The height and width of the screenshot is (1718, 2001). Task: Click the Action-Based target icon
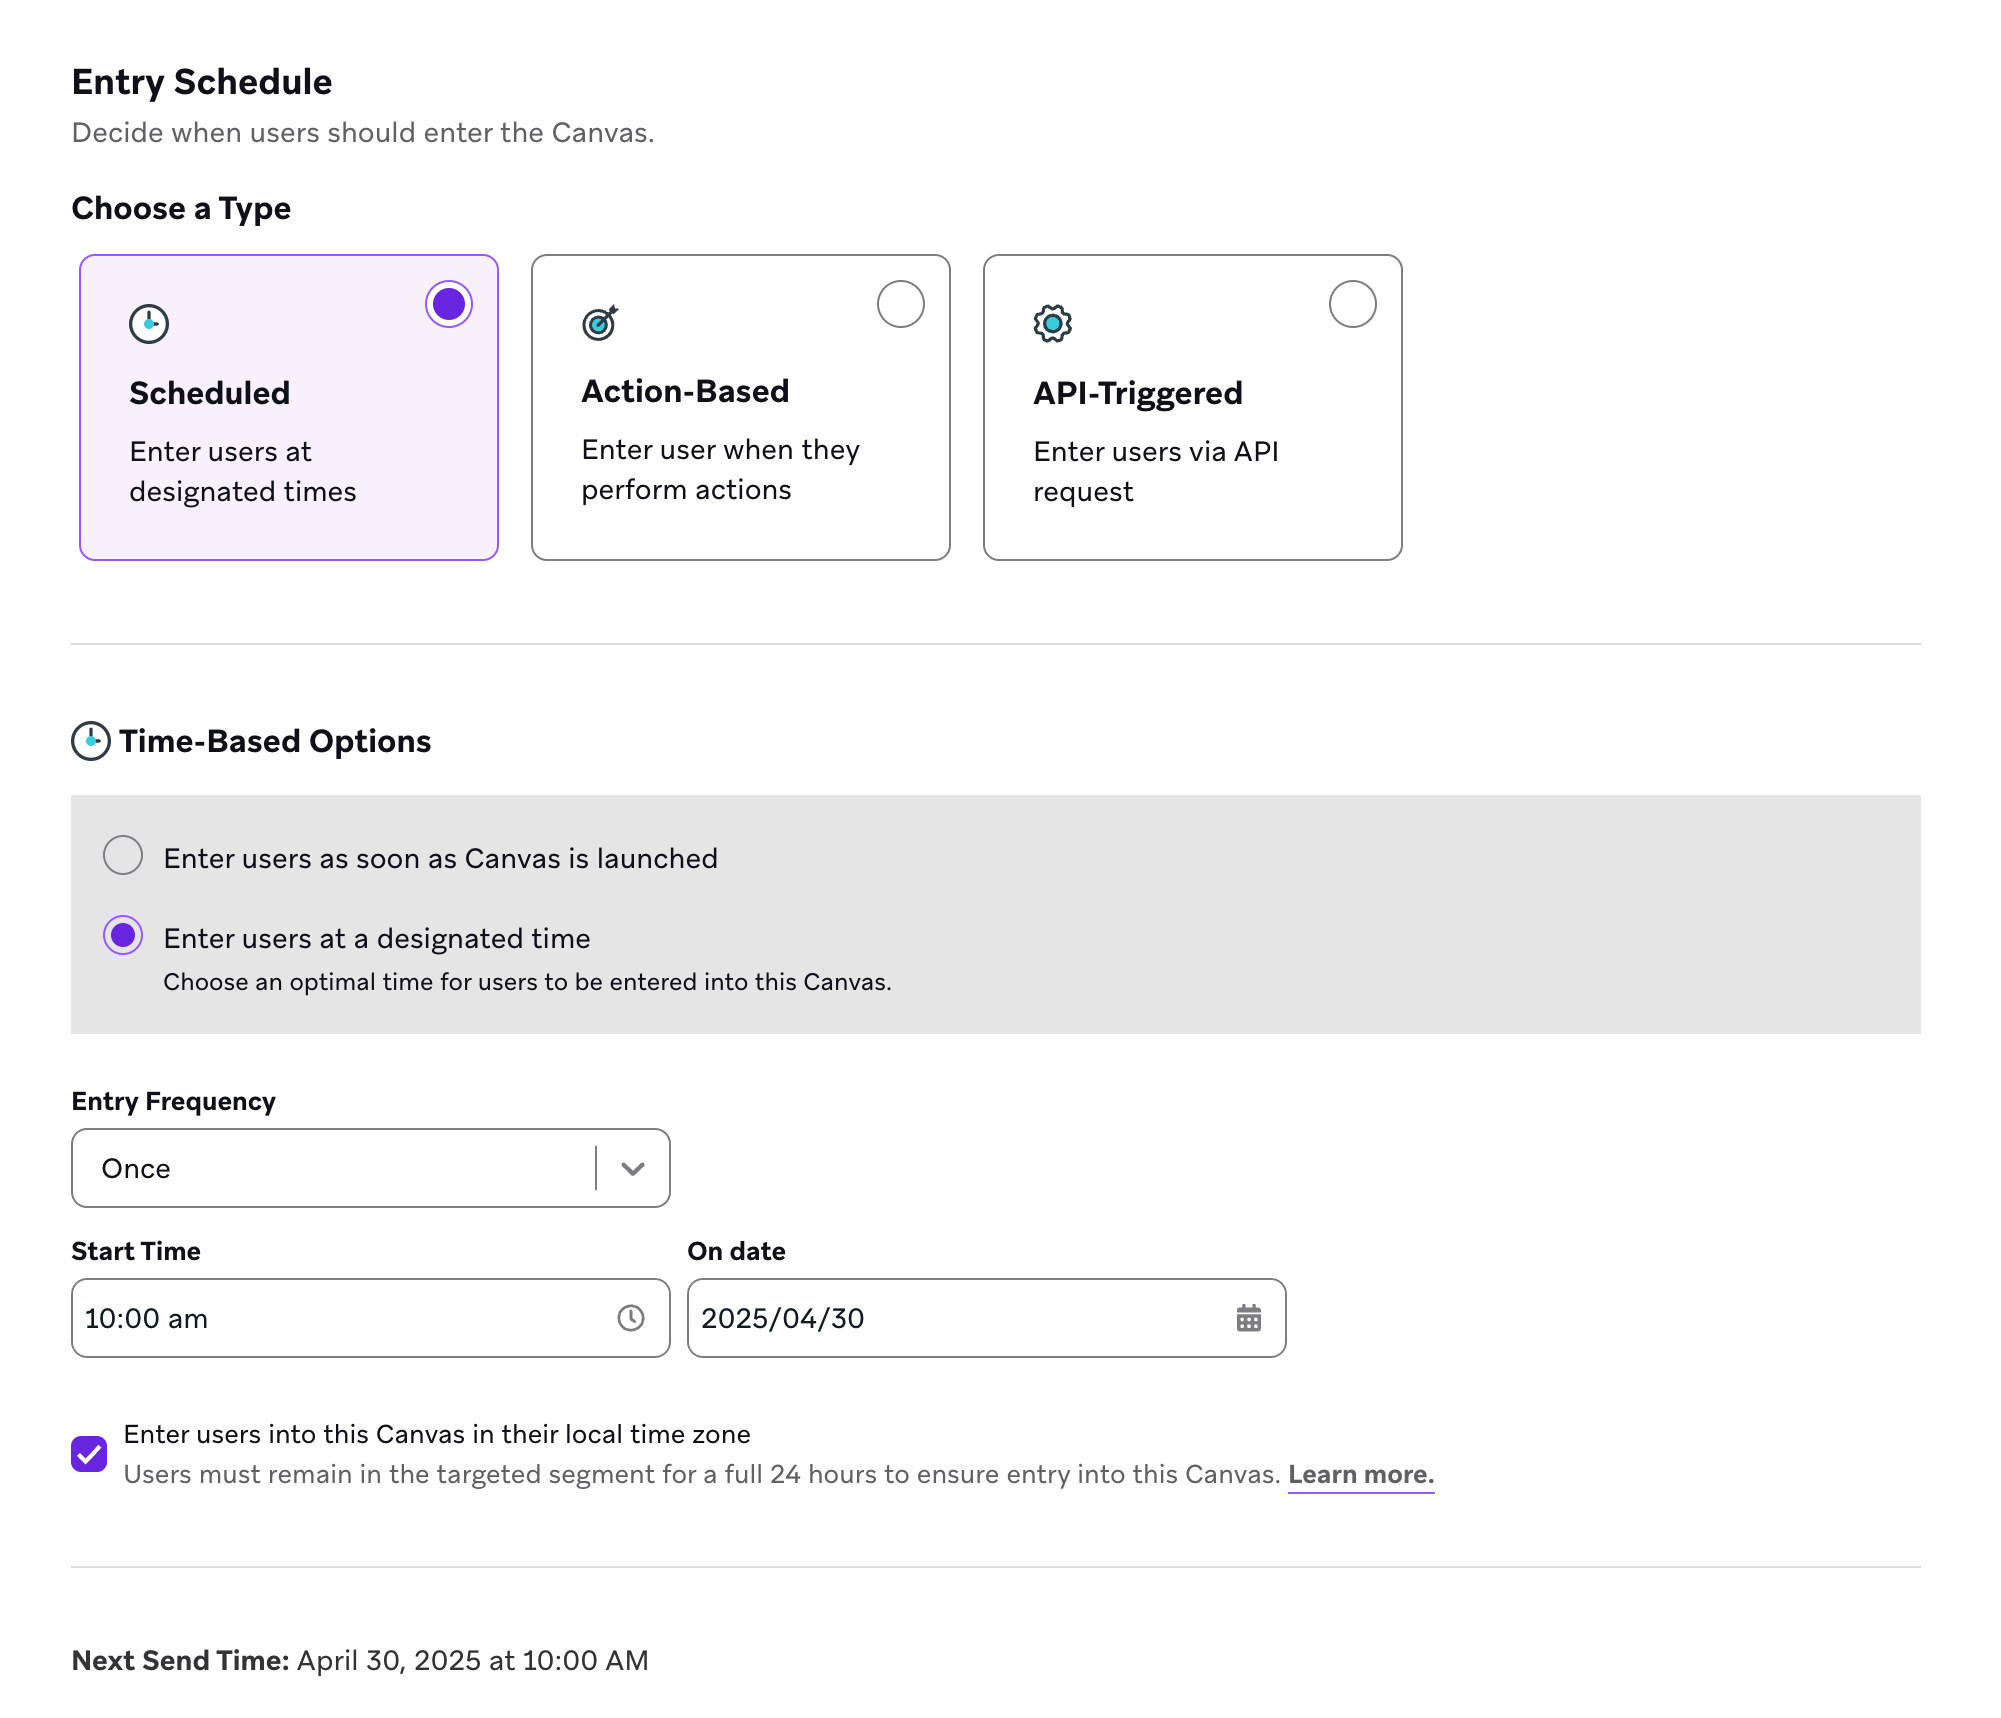[x=600, y=323]
